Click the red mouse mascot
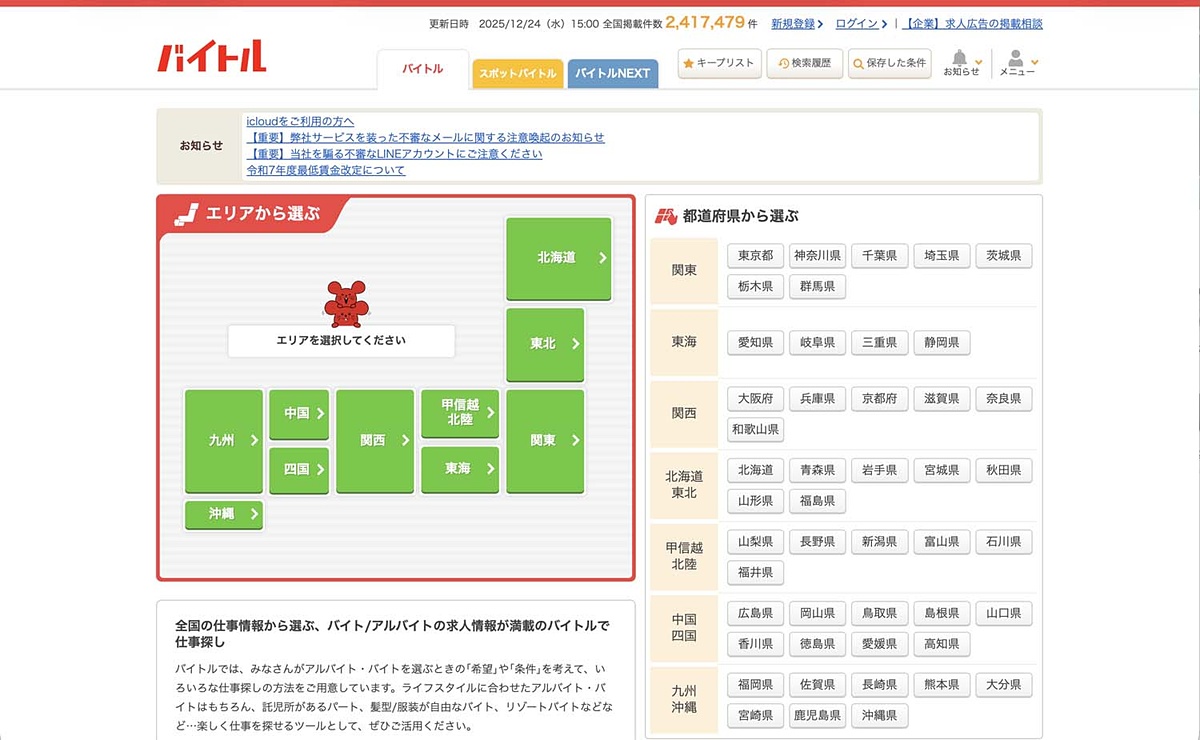This screenshot has width=1200, height=740. point(345,303)
